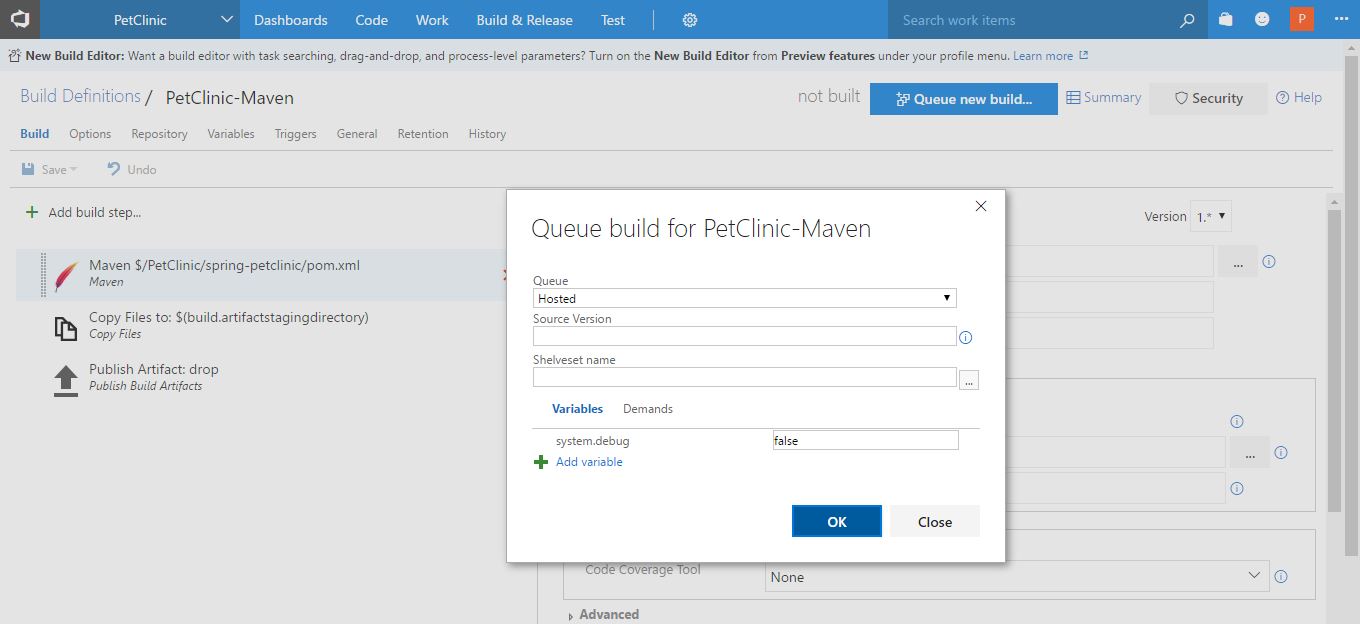Click the Queue new build button
The height and width of the screenshot is (624, 1360).
pos(964,99)
